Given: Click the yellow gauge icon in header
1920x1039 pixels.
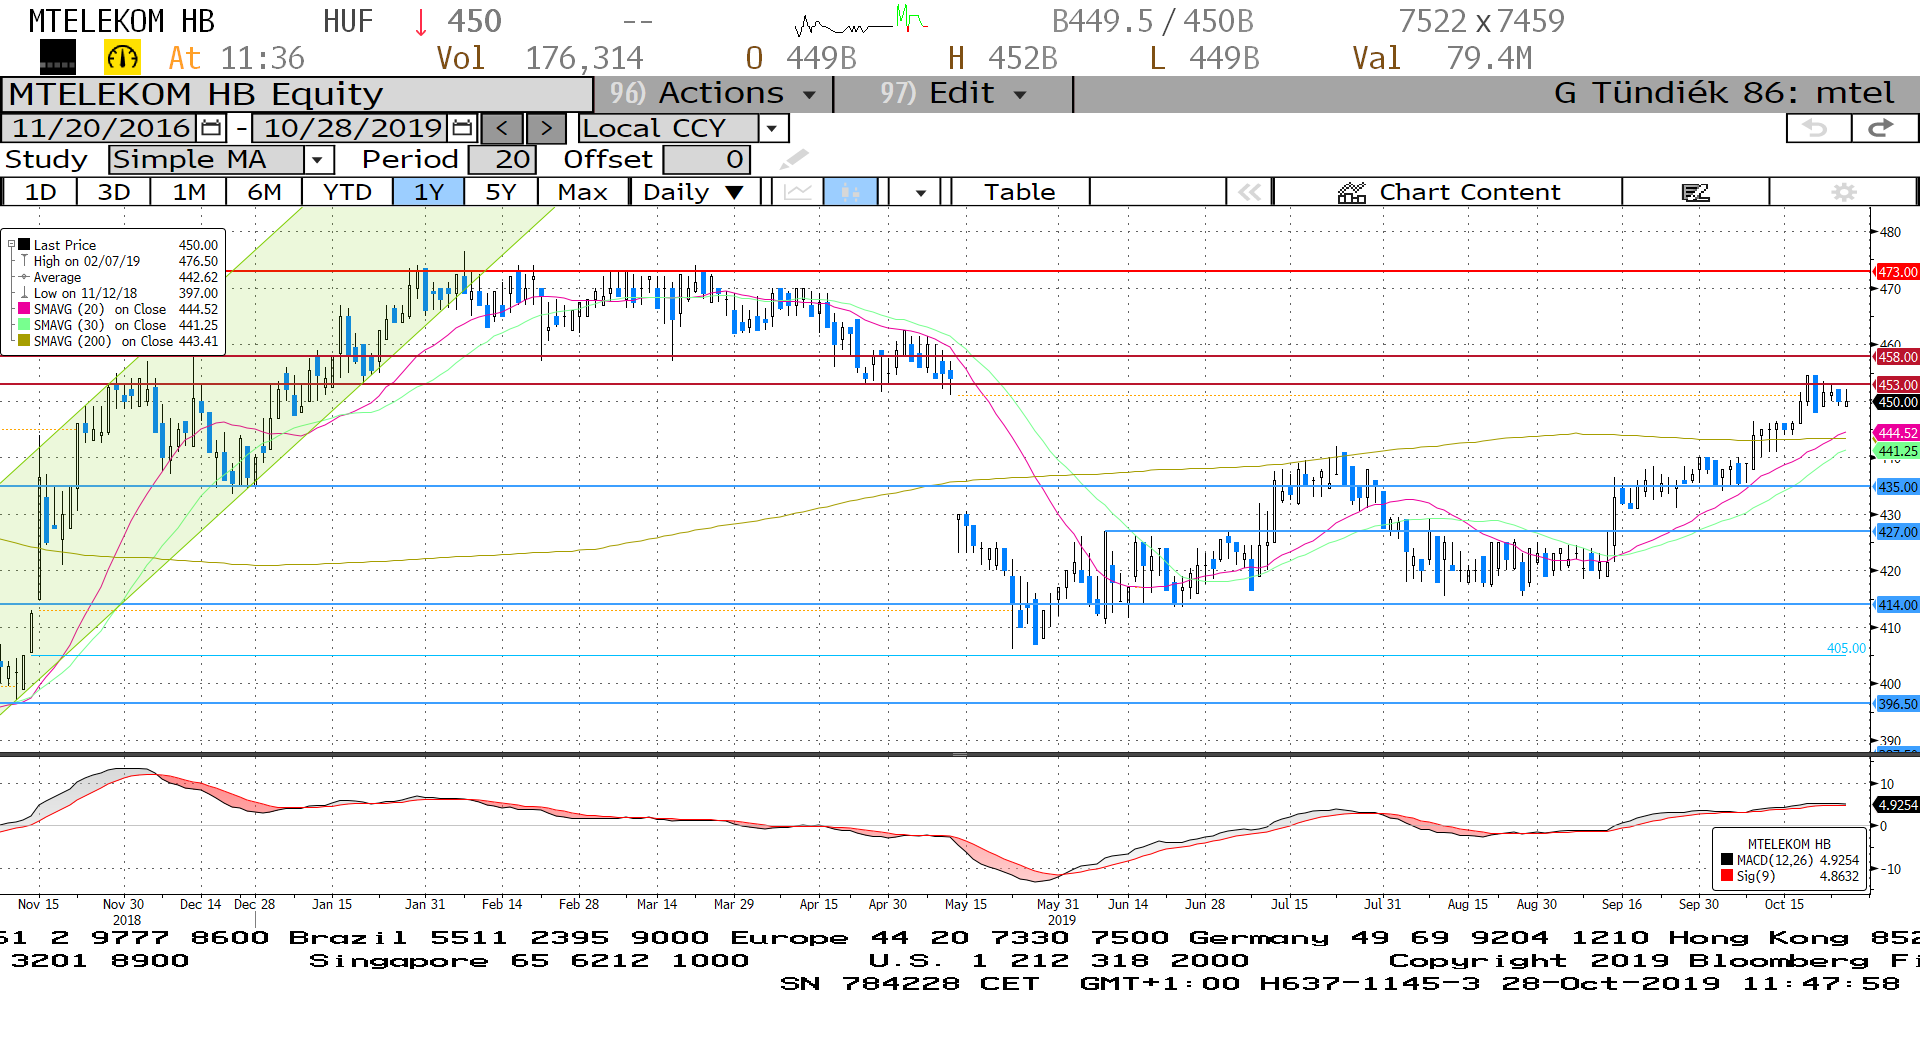Looking at the screenshot, I should pyautogui.click(x=123, y=58).
